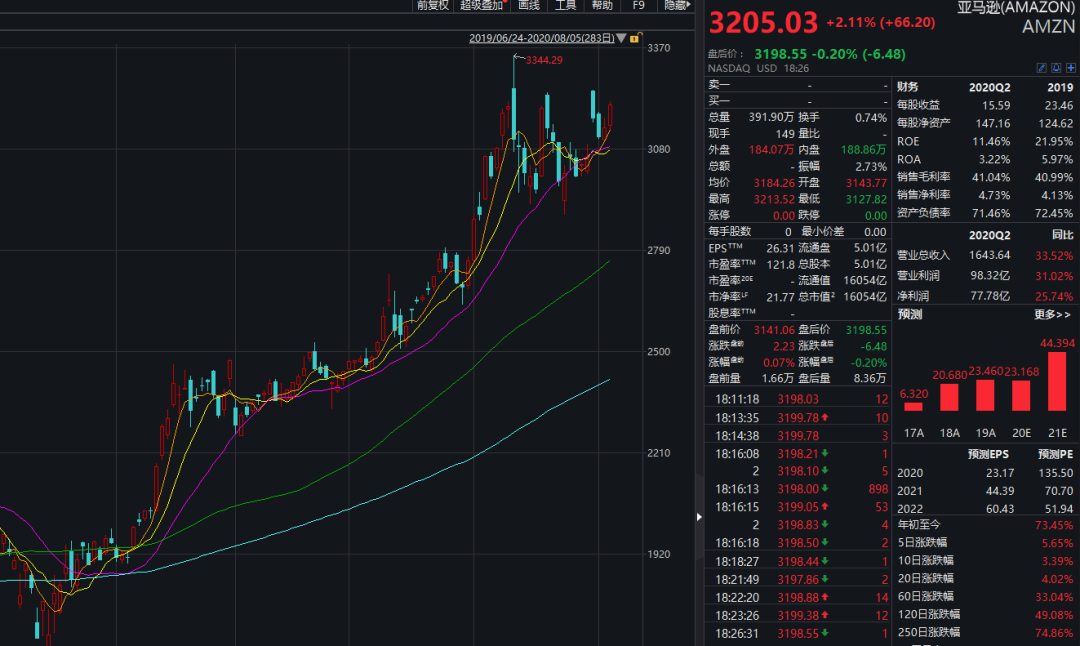
Task: Click the 250日涨跌幅 value 74.86%
Action: [1054, 632]
